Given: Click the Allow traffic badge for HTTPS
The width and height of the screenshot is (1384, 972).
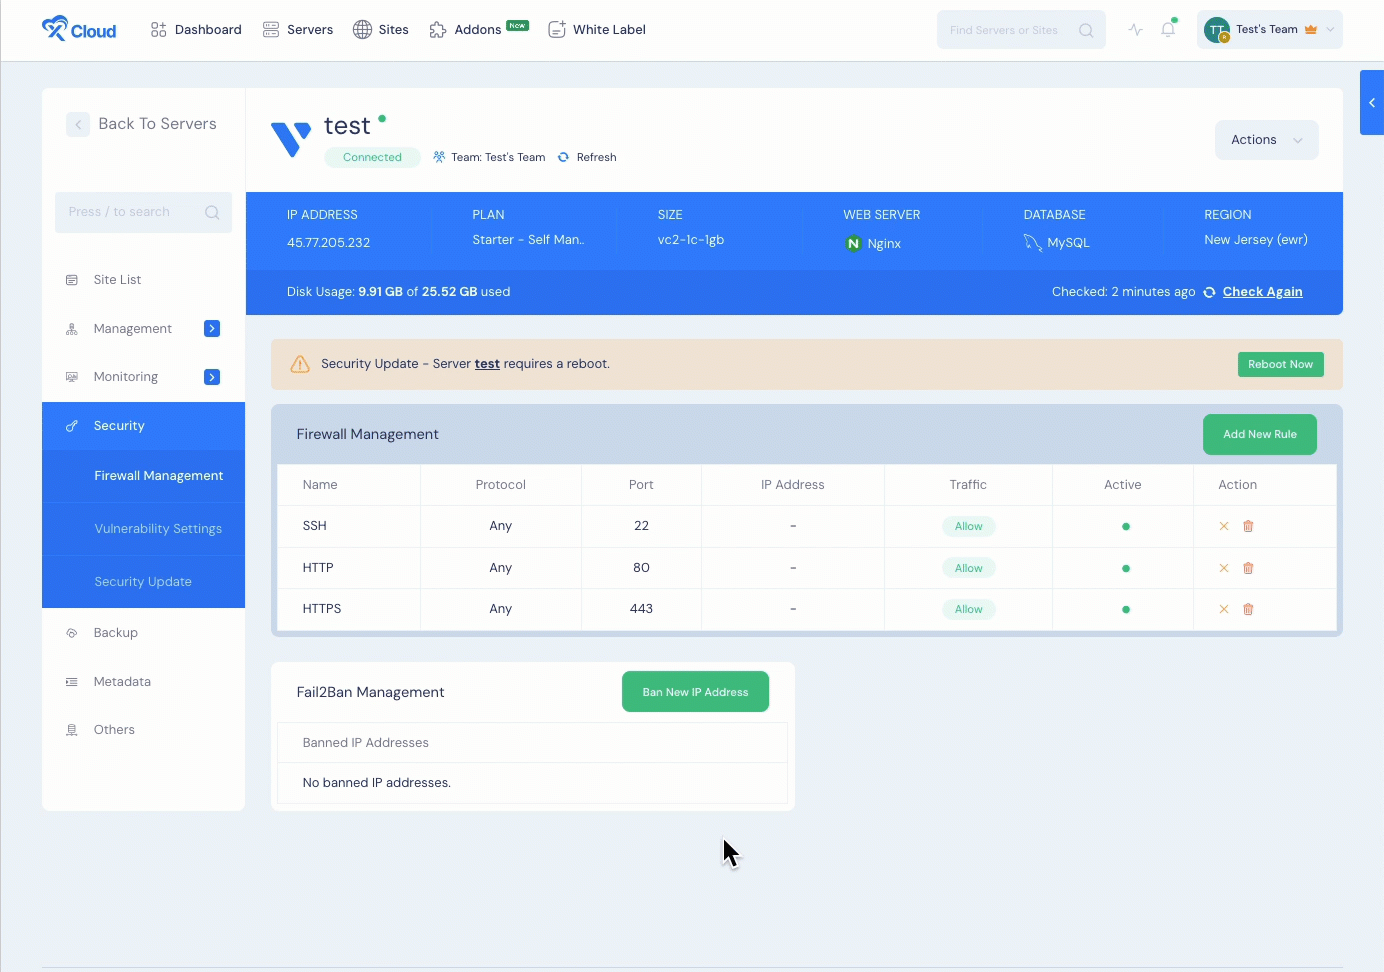Looking at the screenshot, I should tap(968, 608).
